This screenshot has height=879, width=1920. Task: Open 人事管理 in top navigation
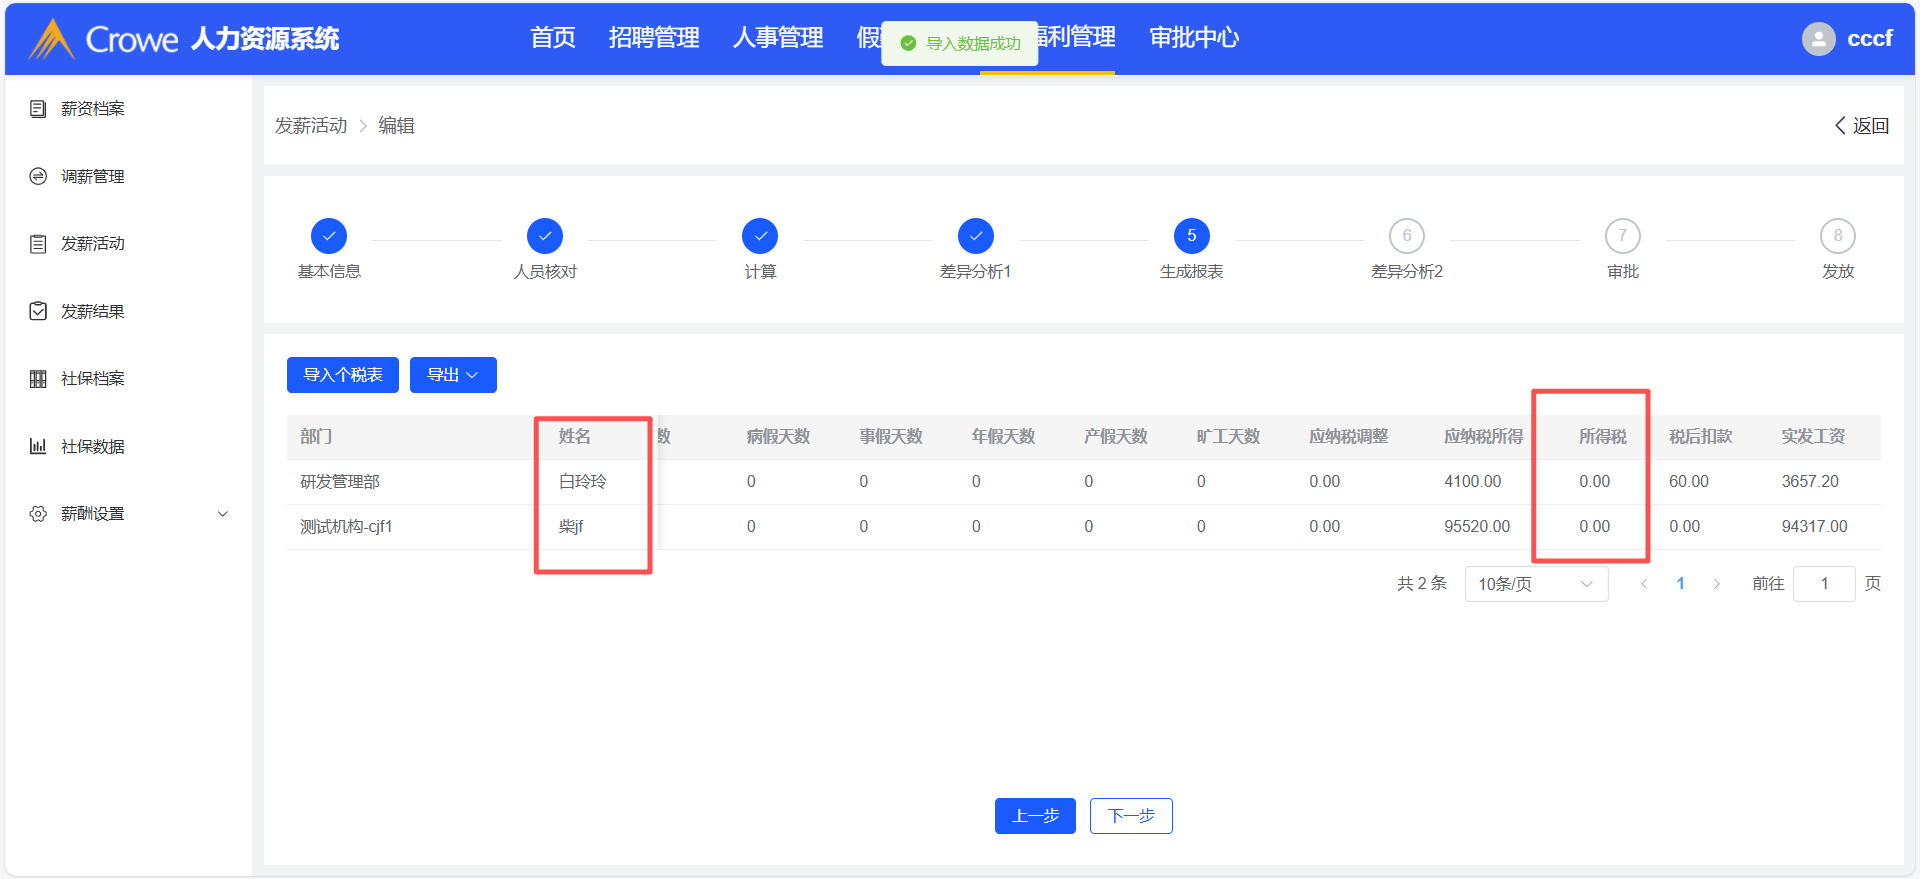[778, 38]
